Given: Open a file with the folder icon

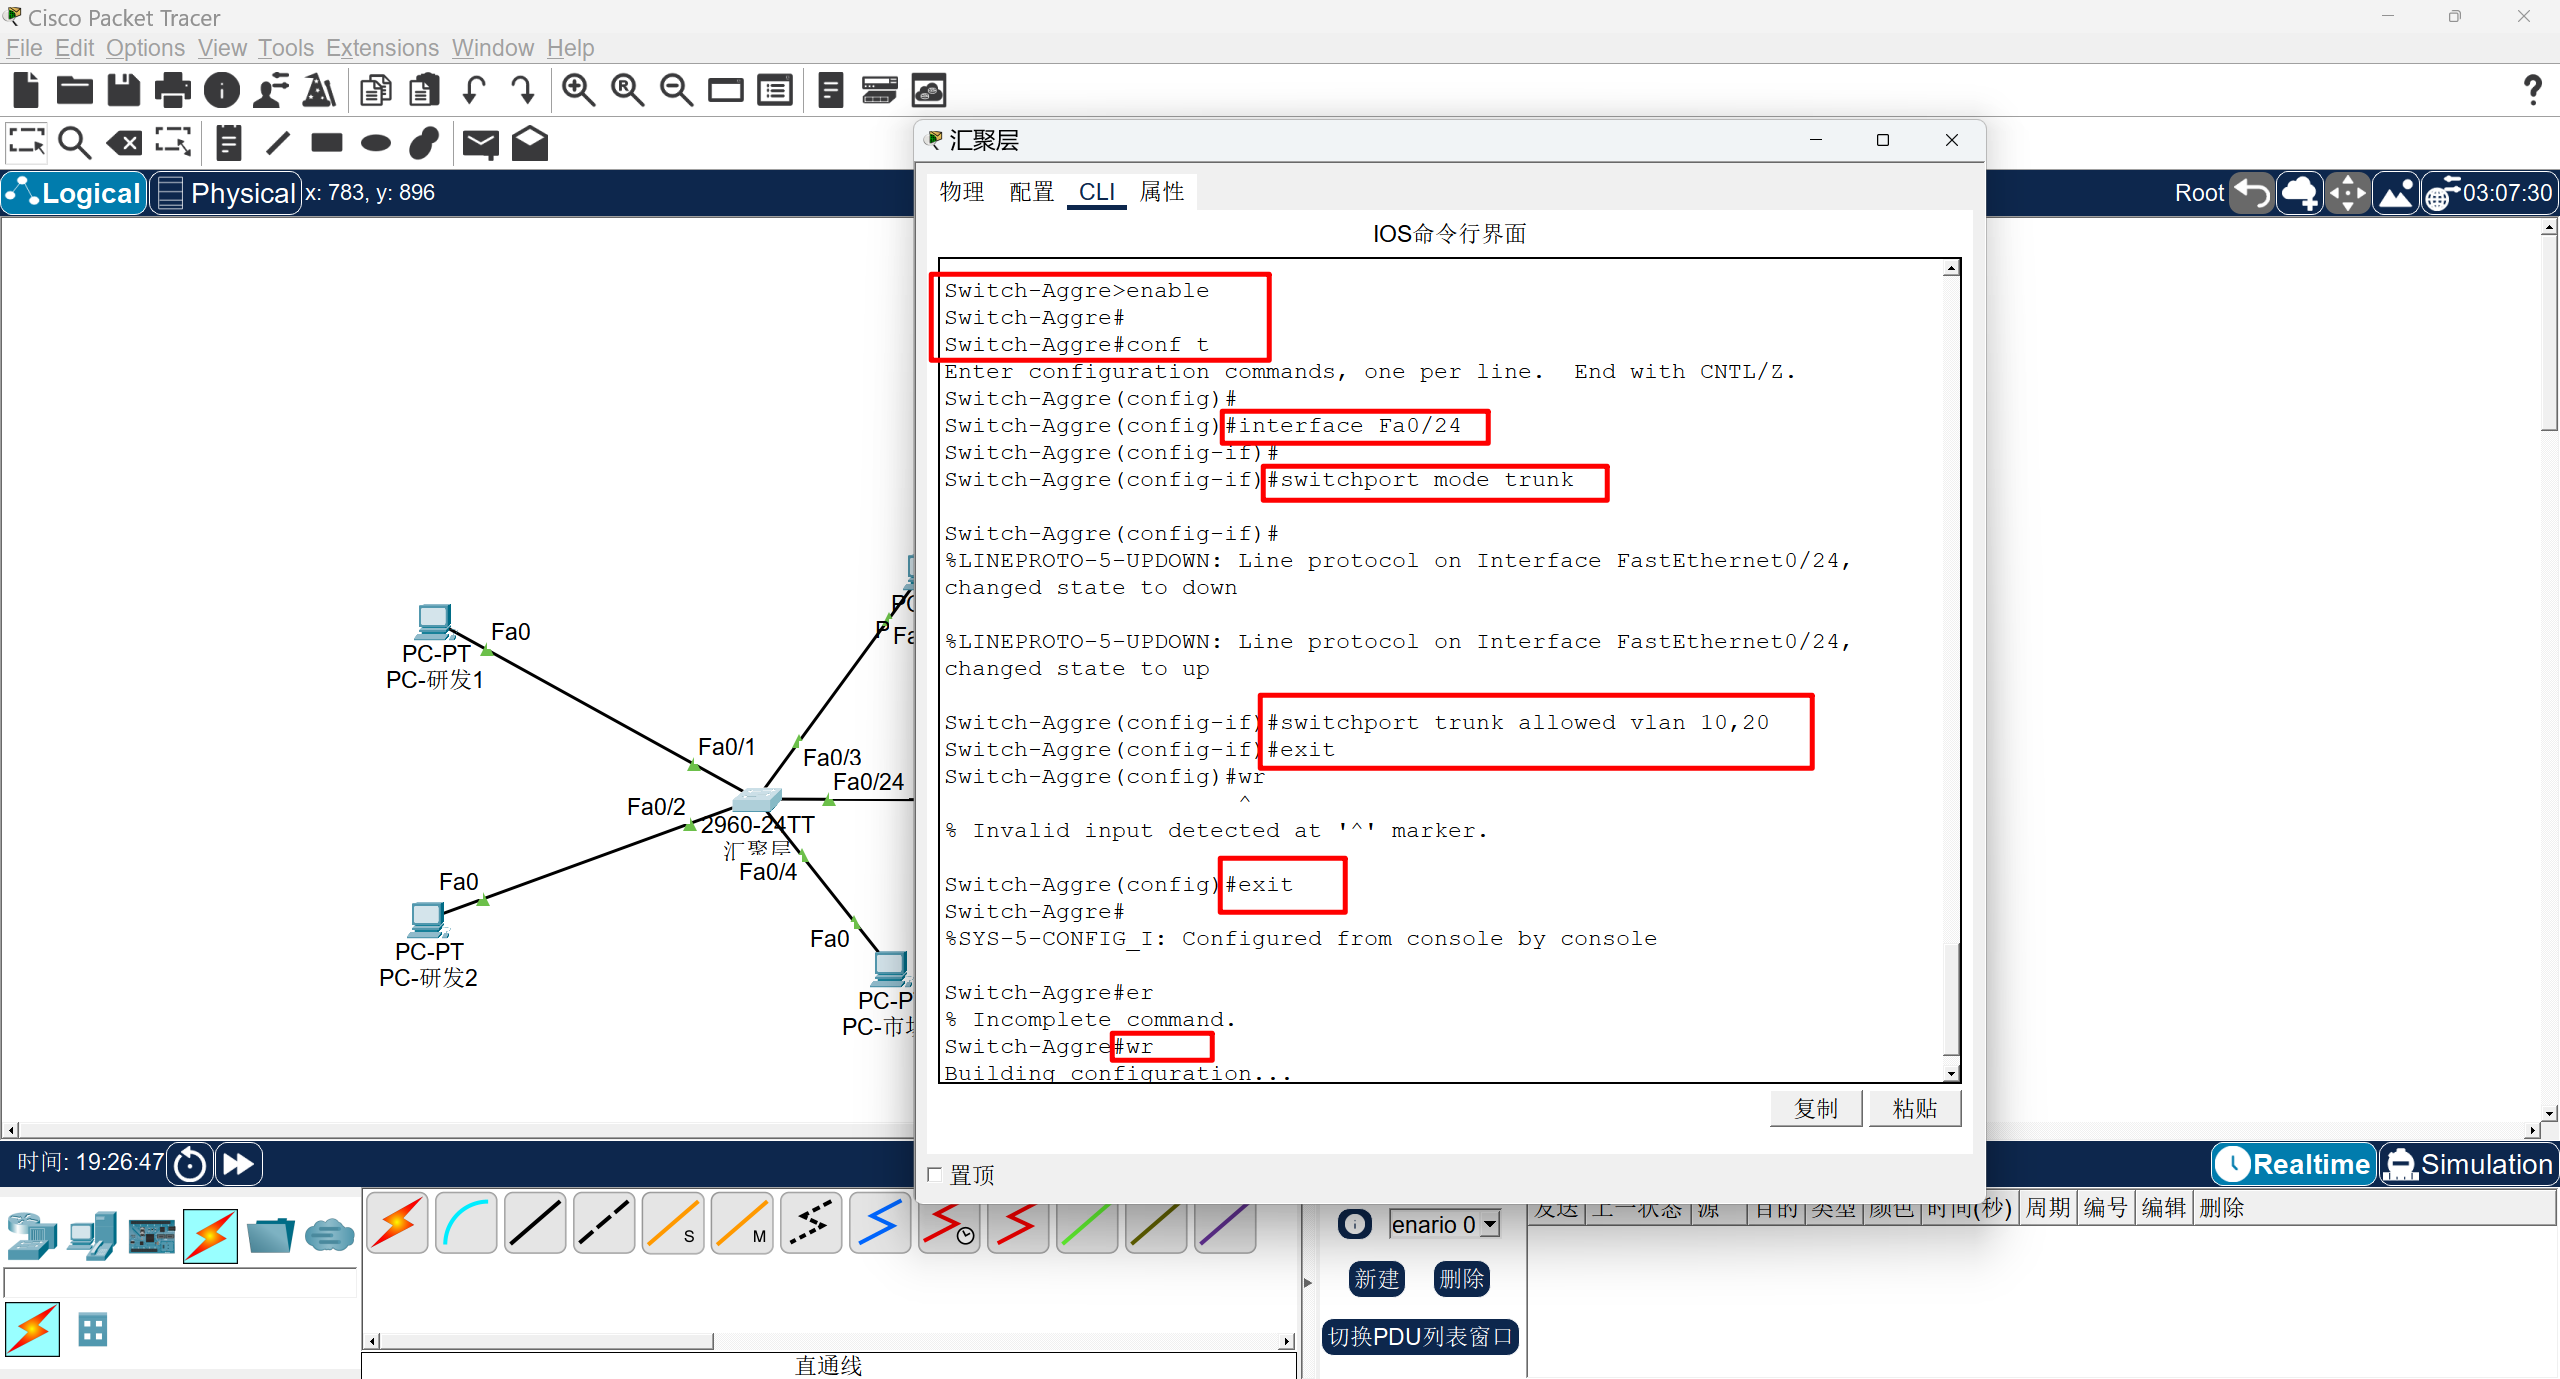Looking at the screenshot, I should (x=75, y=91).
